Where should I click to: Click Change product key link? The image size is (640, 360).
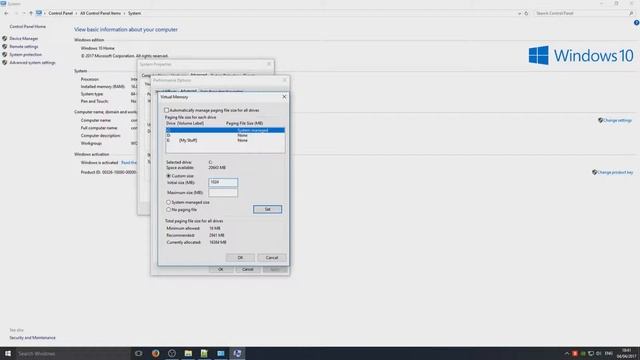615,172
